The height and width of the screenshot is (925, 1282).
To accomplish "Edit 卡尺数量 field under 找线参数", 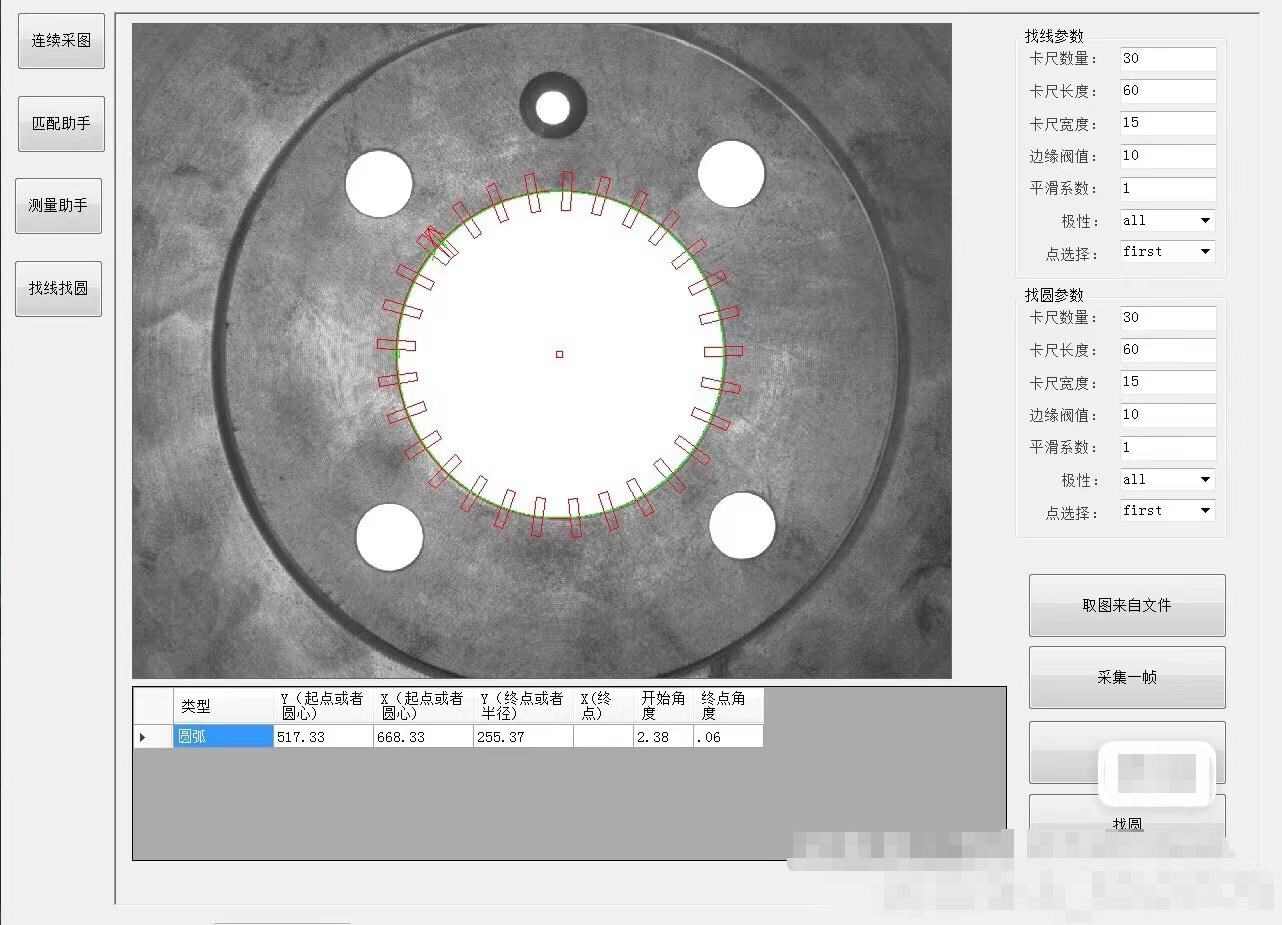I will point(1168,59).
